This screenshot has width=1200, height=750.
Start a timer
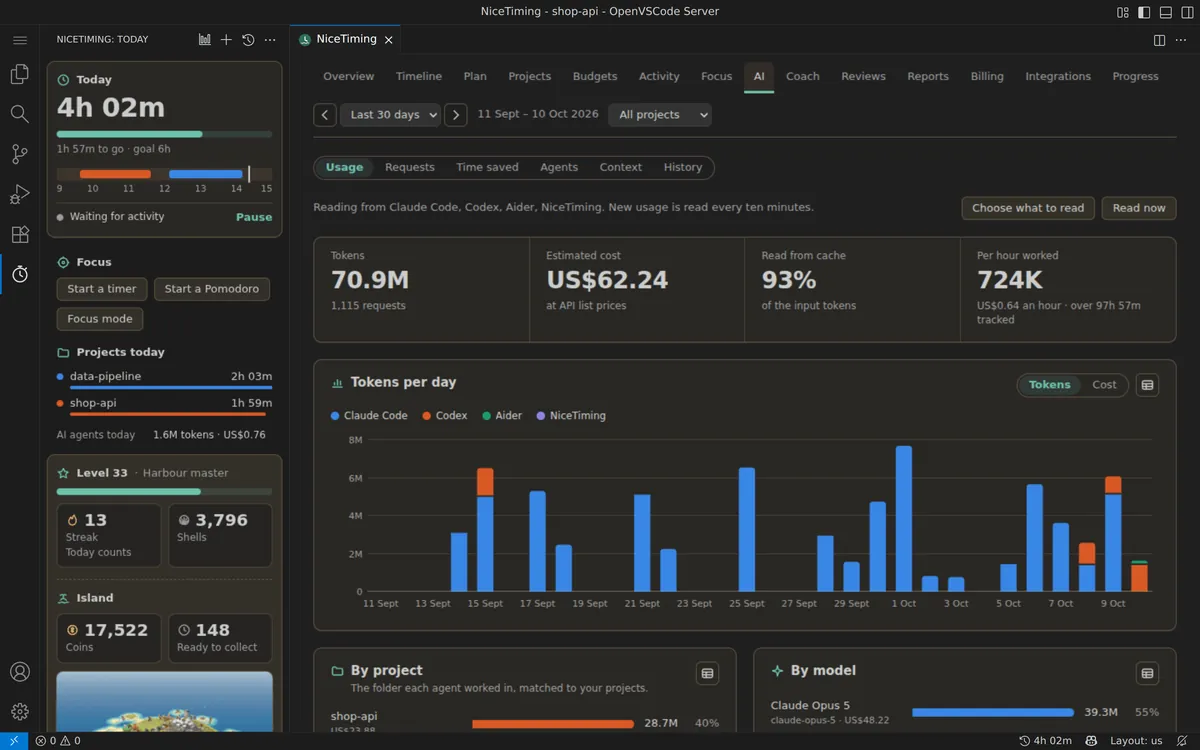[102, 289]
